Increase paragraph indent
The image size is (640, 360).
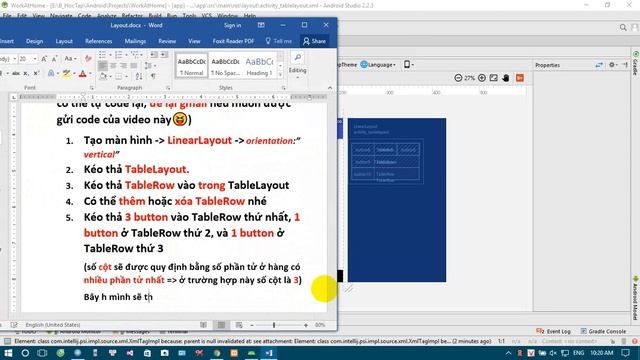[x=164, y=55]
